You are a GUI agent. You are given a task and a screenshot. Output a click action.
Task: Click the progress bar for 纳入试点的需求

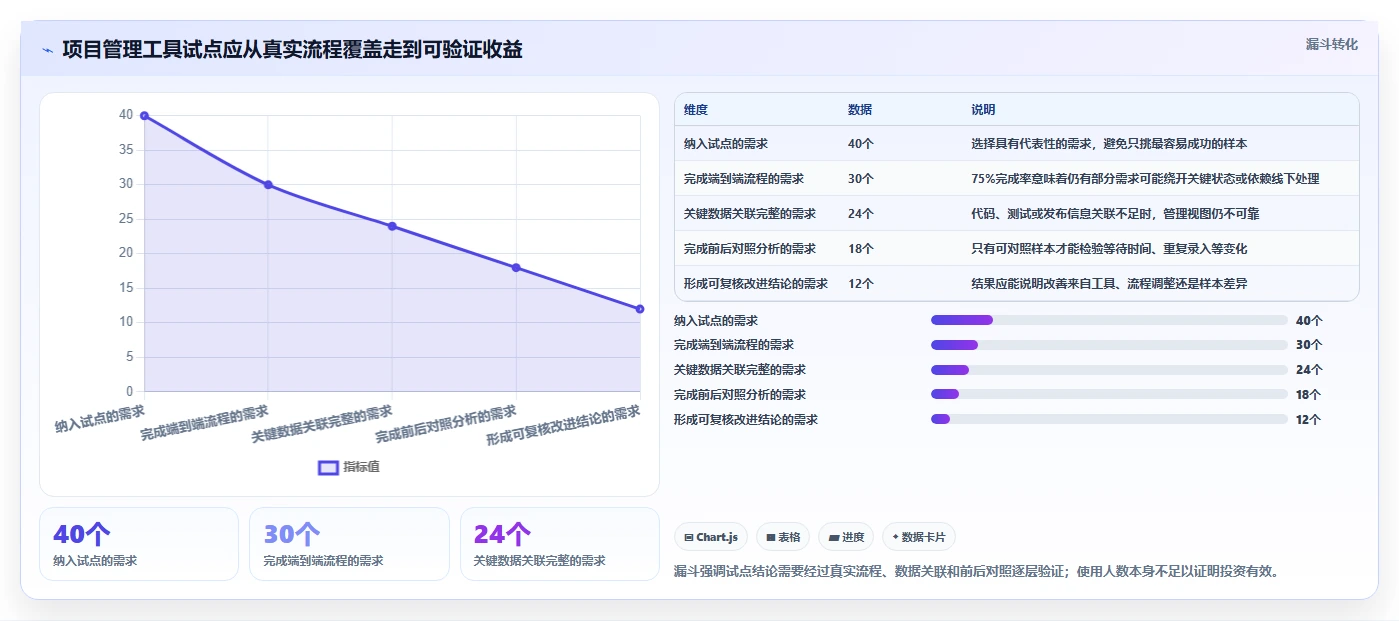(1109, 320)
